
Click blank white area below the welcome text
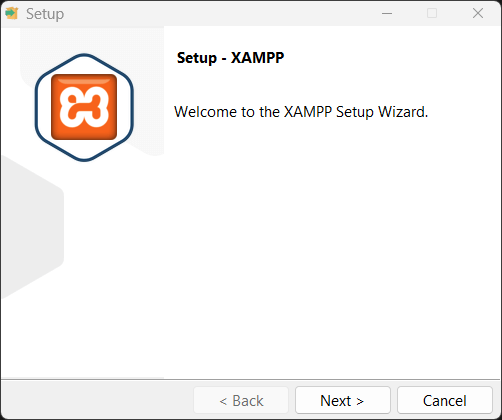click(x=332, y=250)
